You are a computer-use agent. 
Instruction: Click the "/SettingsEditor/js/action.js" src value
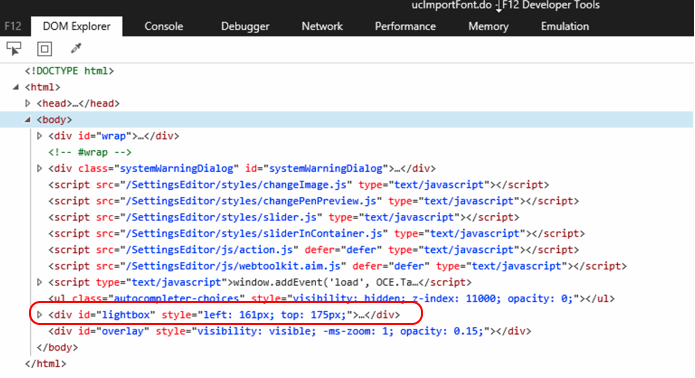(209, 250)
